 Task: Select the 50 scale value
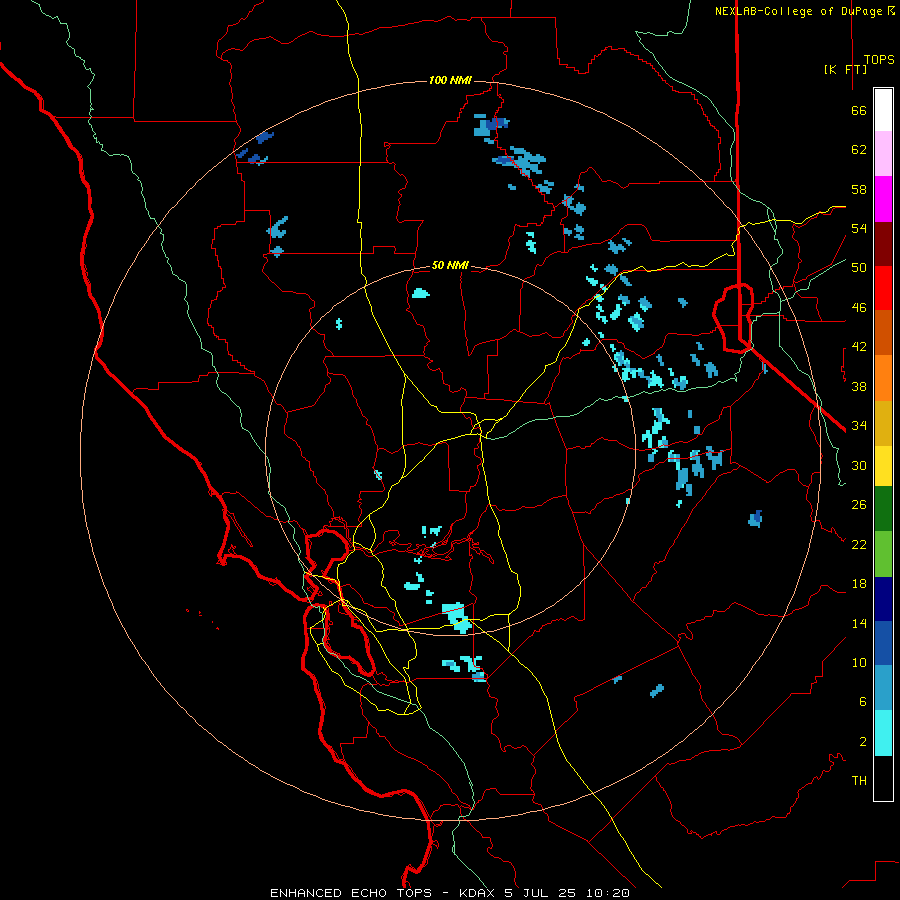[859, 268]
